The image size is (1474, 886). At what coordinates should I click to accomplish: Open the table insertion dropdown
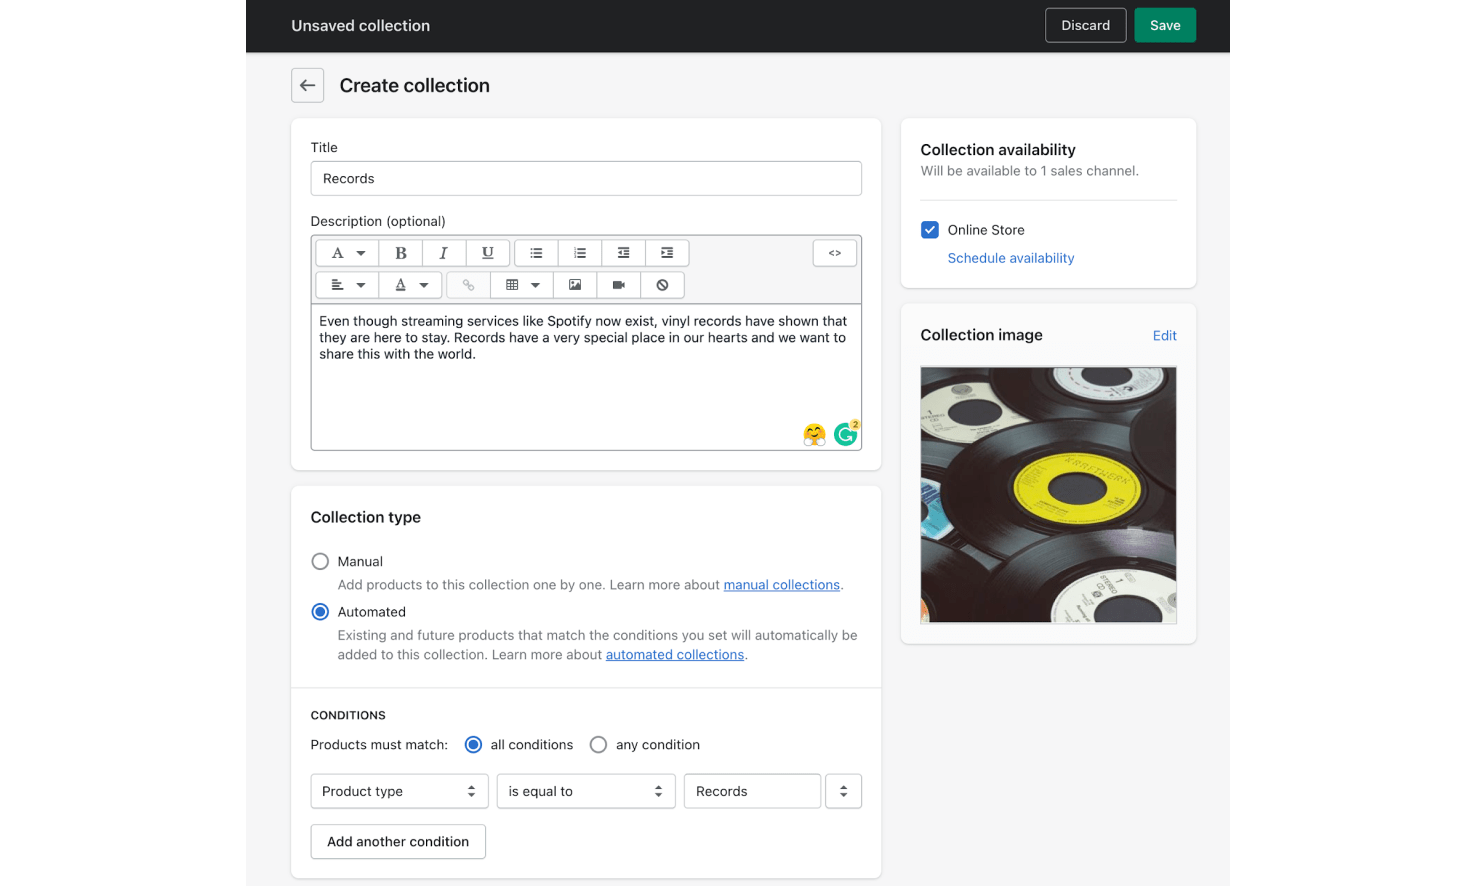point(521,285)
